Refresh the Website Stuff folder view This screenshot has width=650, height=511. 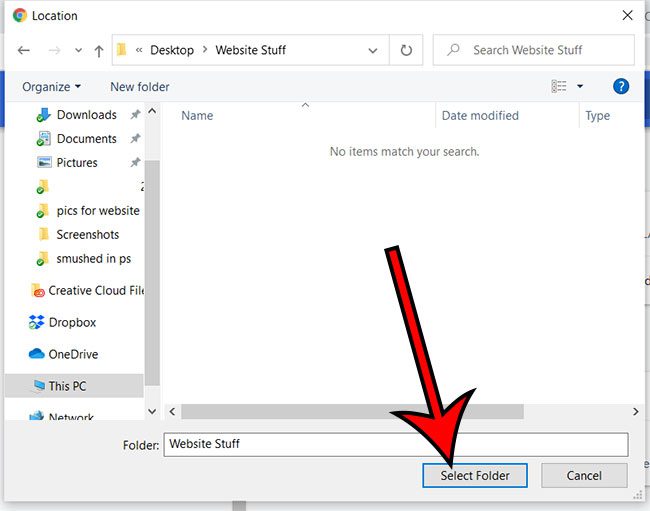coord(406,50)
